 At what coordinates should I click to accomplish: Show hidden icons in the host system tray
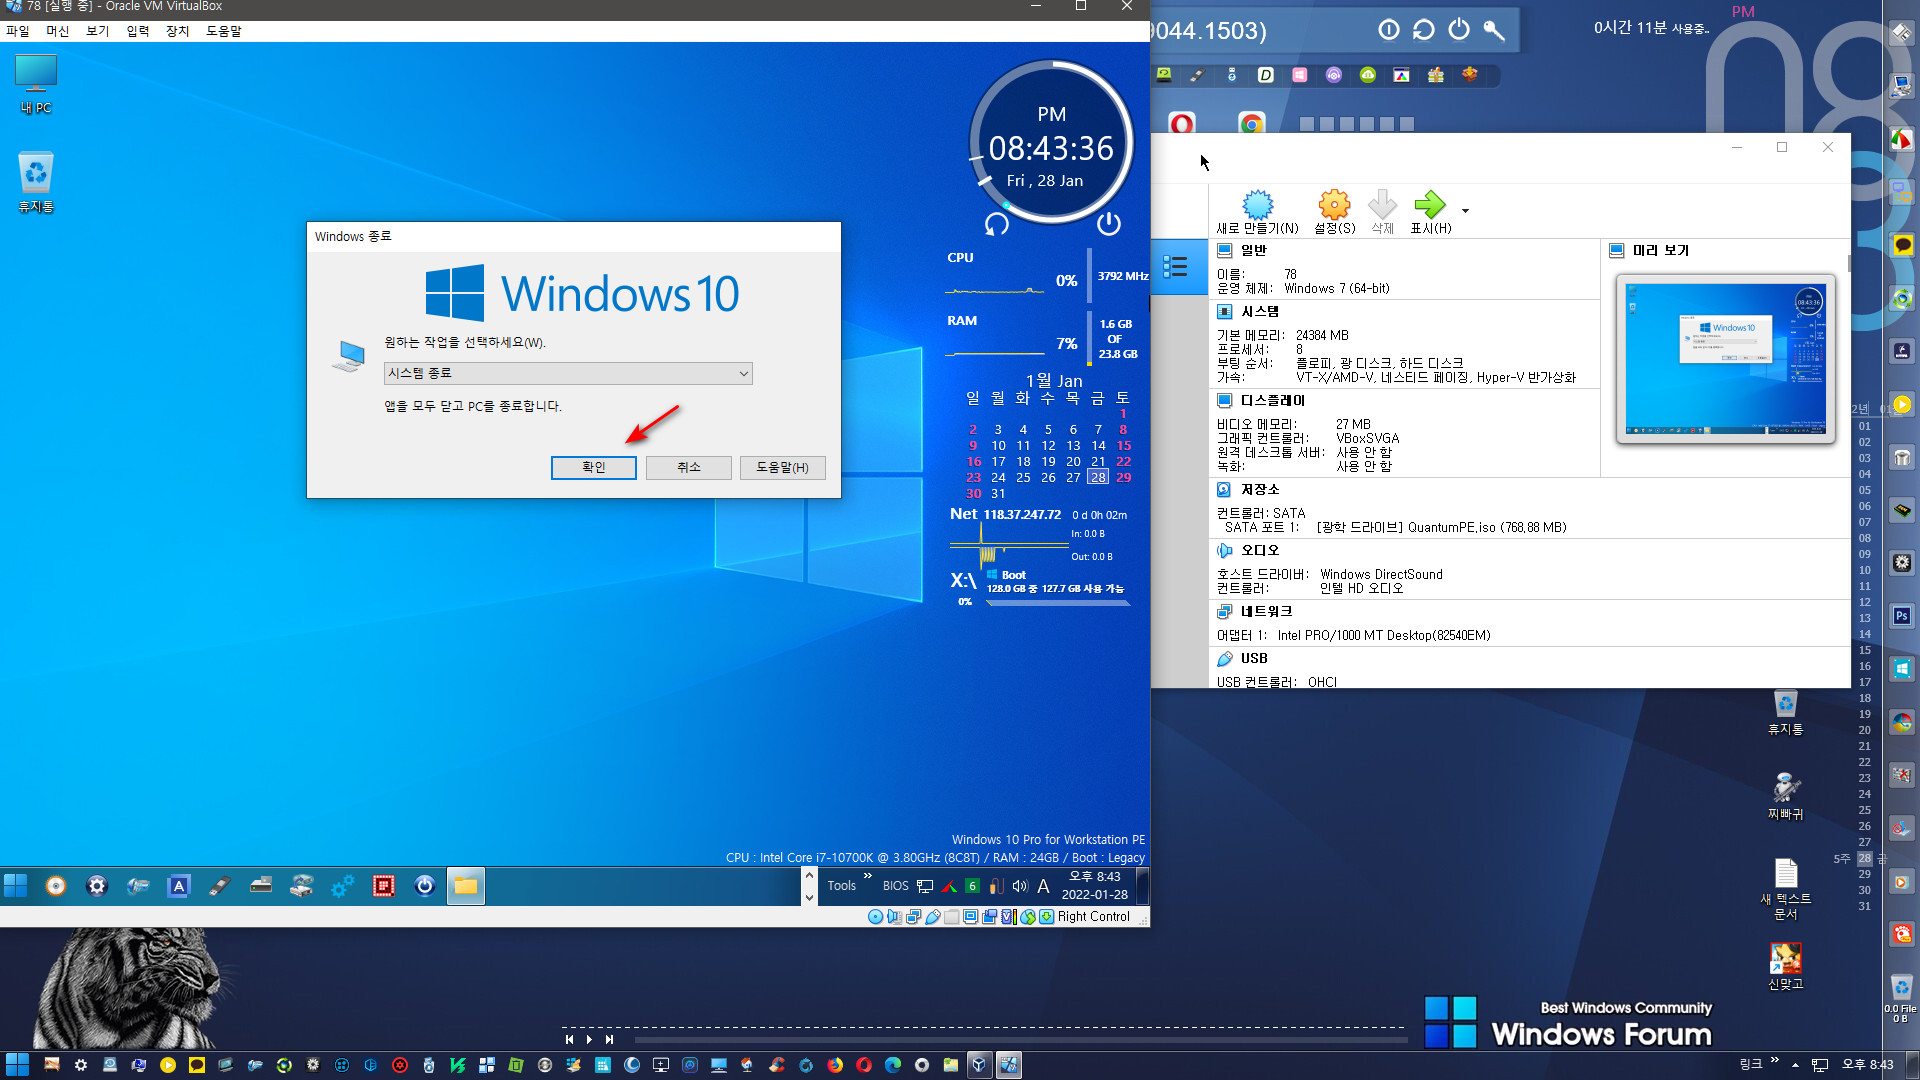click(1795, 1065)
